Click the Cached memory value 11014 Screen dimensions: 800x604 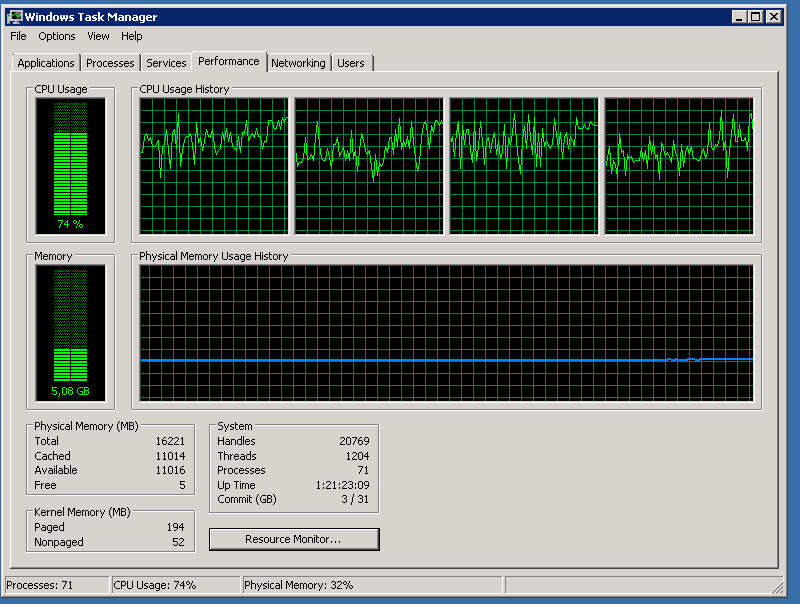[x=170, y=456]
